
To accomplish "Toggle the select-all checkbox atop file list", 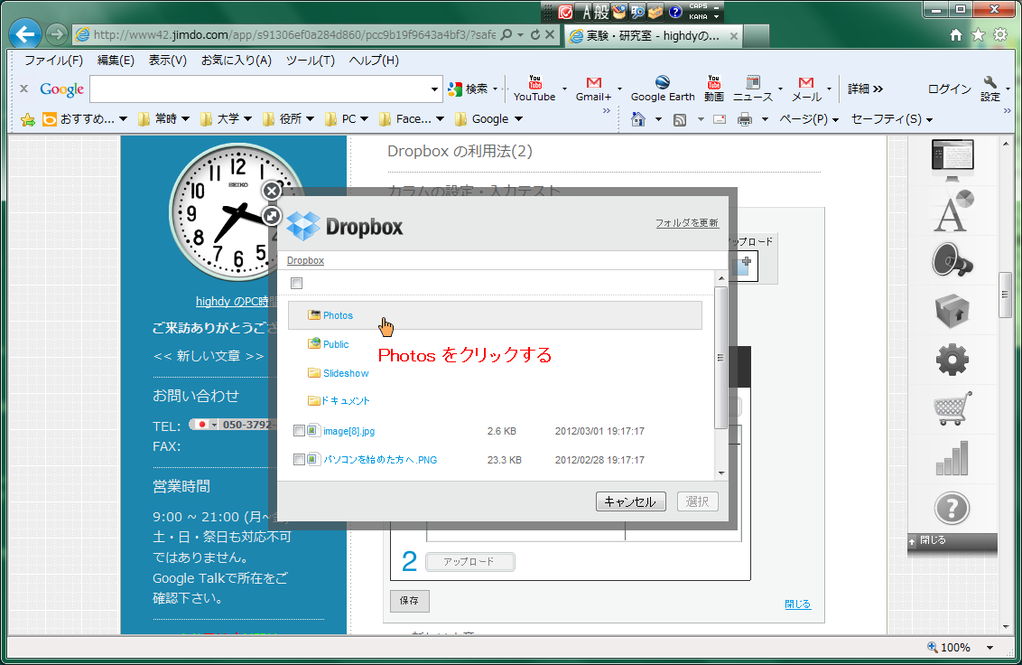I will [297, 283].
